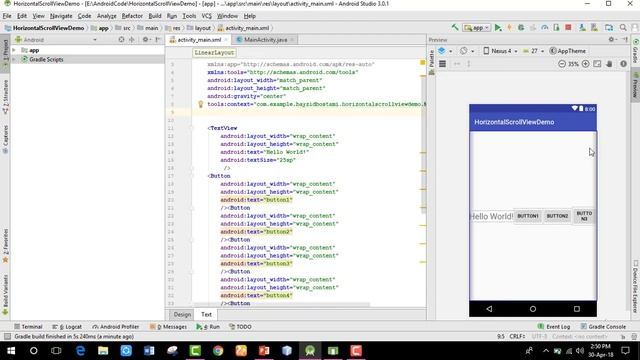This screenshot has width=640, height=360.
Task: Select the pan hand tool in preview
Action: tap(609, 64)
